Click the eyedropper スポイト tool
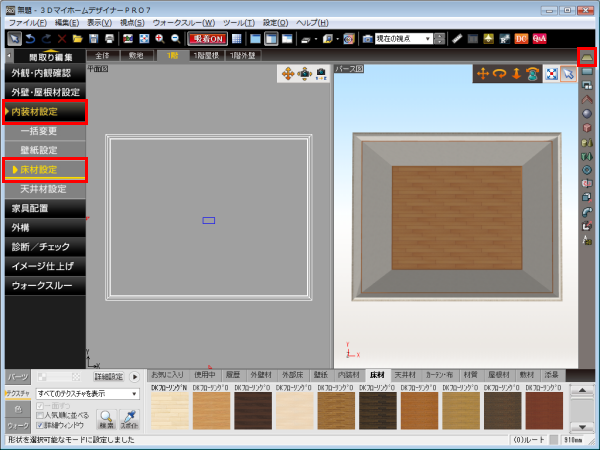This screenshot has height=450, width=600. click(x=128, y=420)
